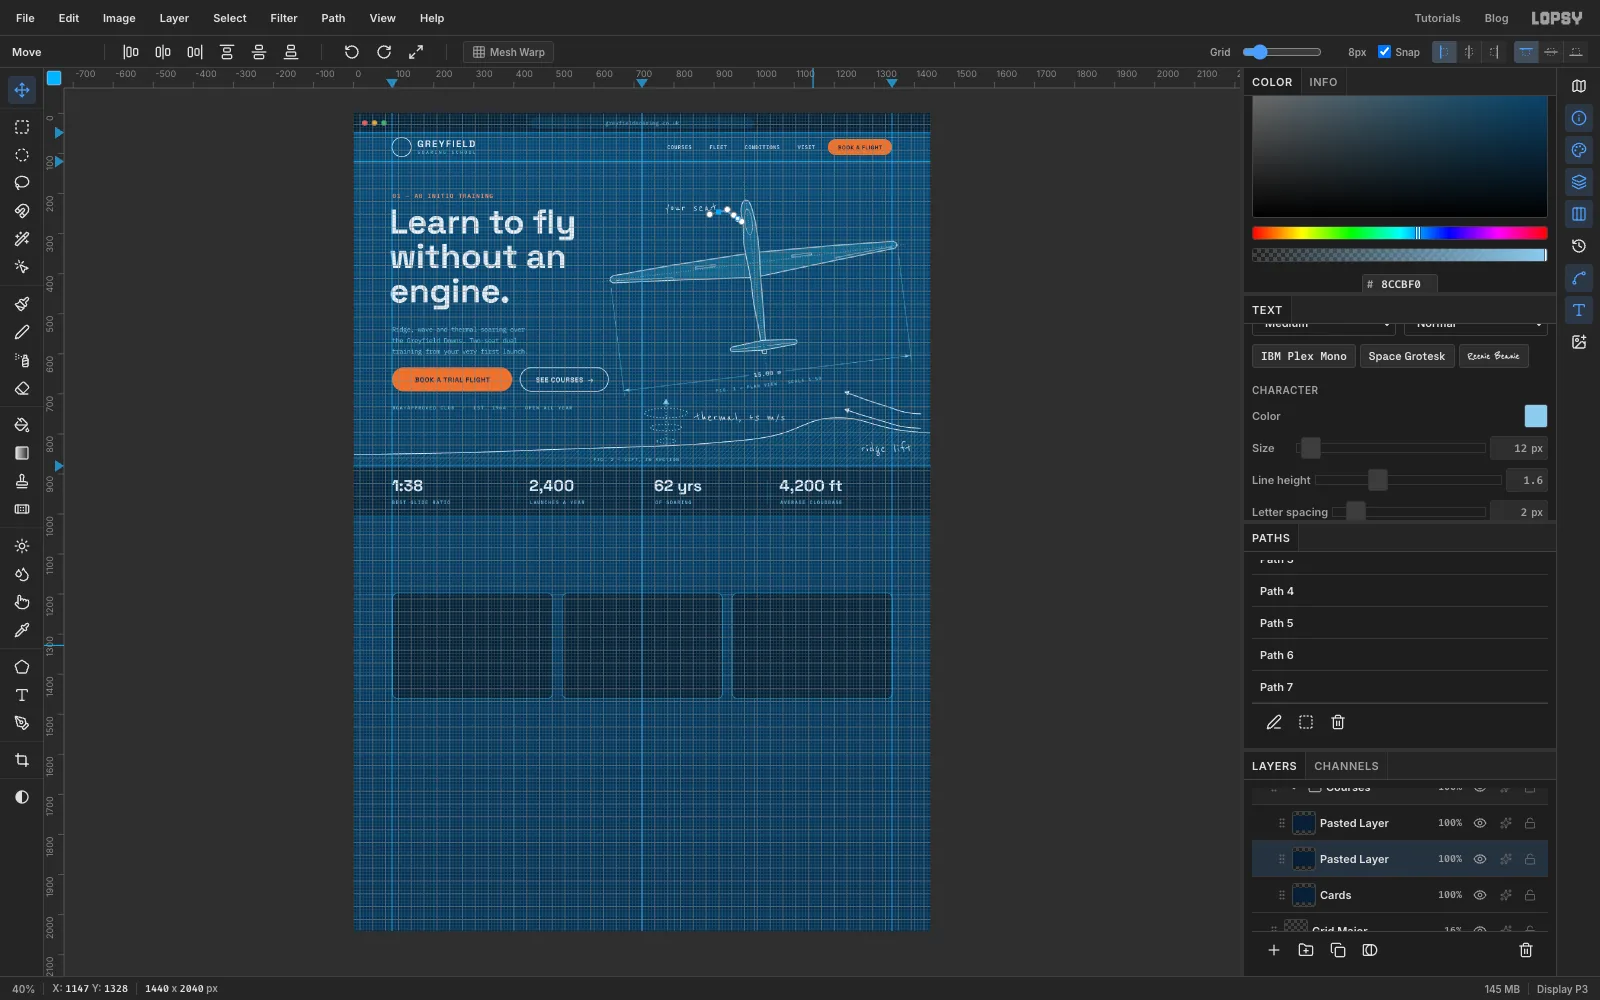Click the Redo icon in the toolbar
This screenshot has height=1000, width=1600.
point(384,52)
